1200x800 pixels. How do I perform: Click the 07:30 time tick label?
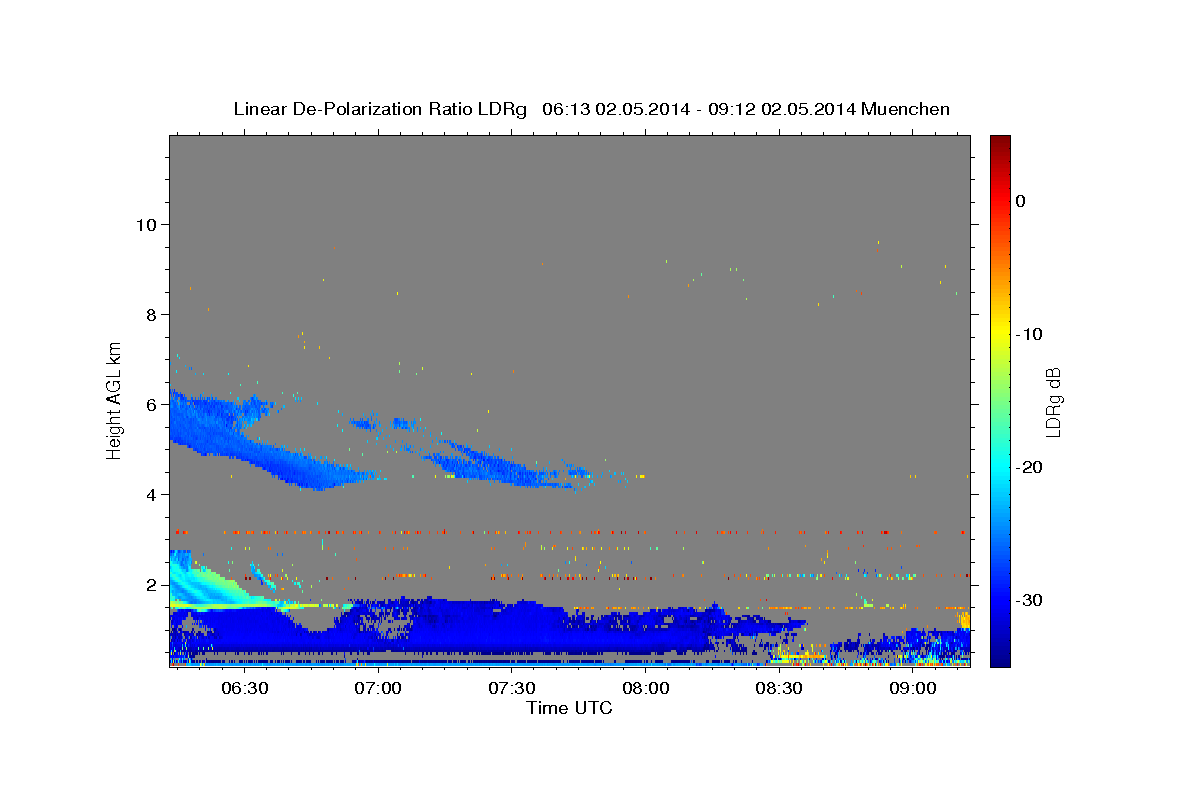512,689
